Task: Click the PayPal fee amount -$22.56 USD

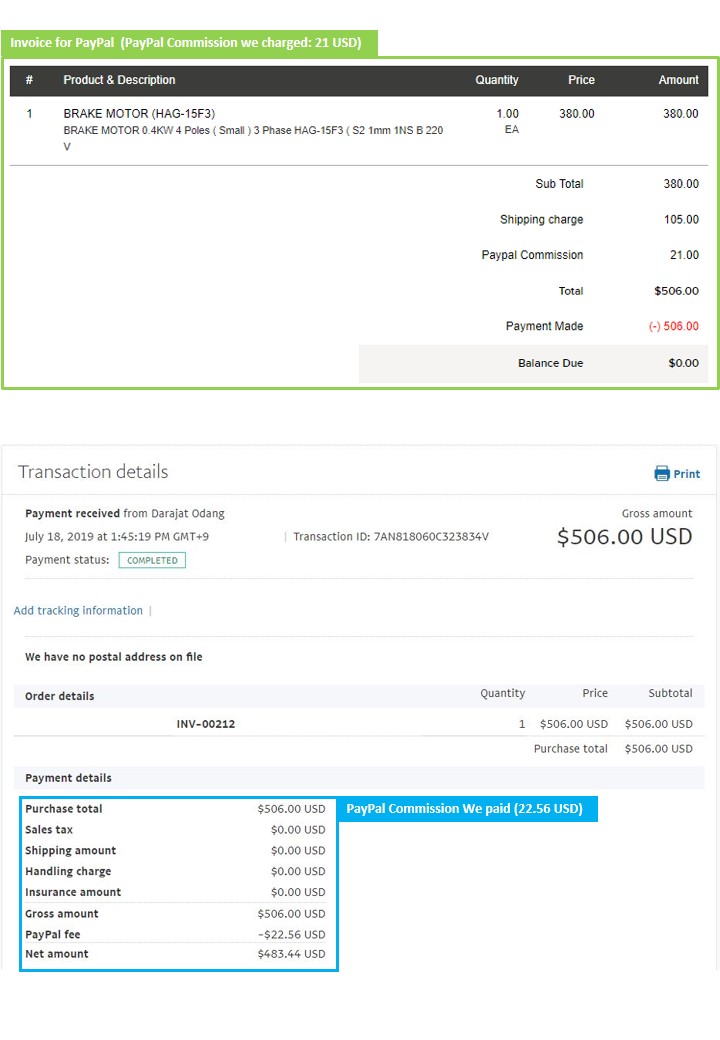Action: 291,934
